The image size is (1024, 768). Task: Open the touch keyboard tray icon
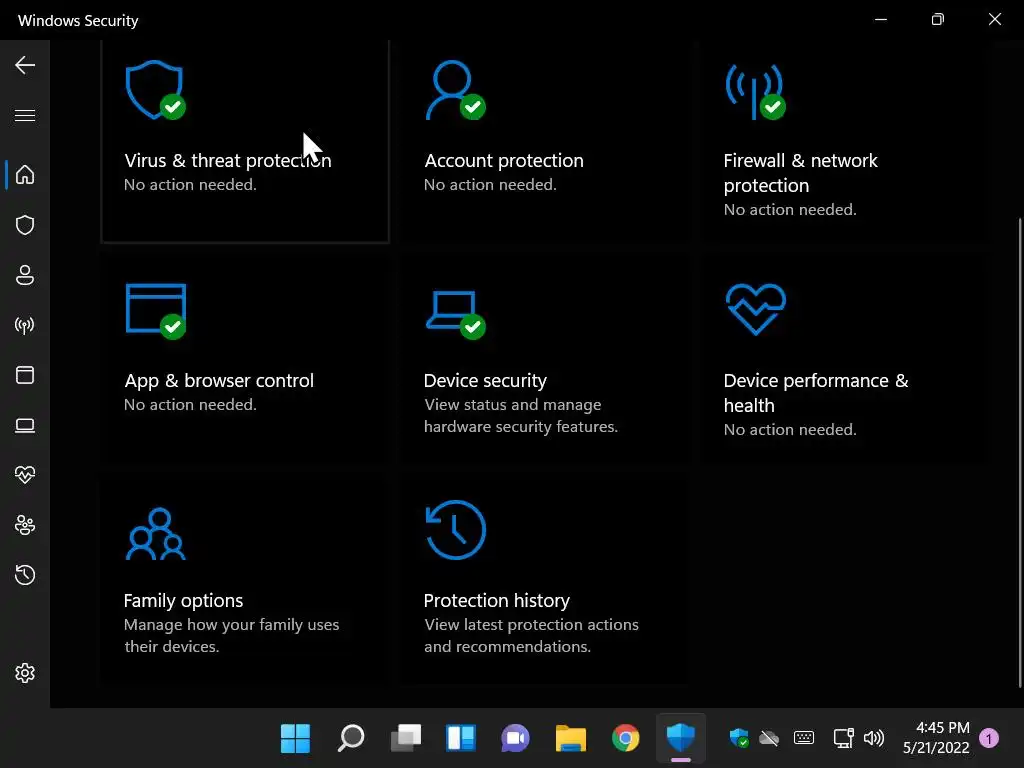click(804, 738)
